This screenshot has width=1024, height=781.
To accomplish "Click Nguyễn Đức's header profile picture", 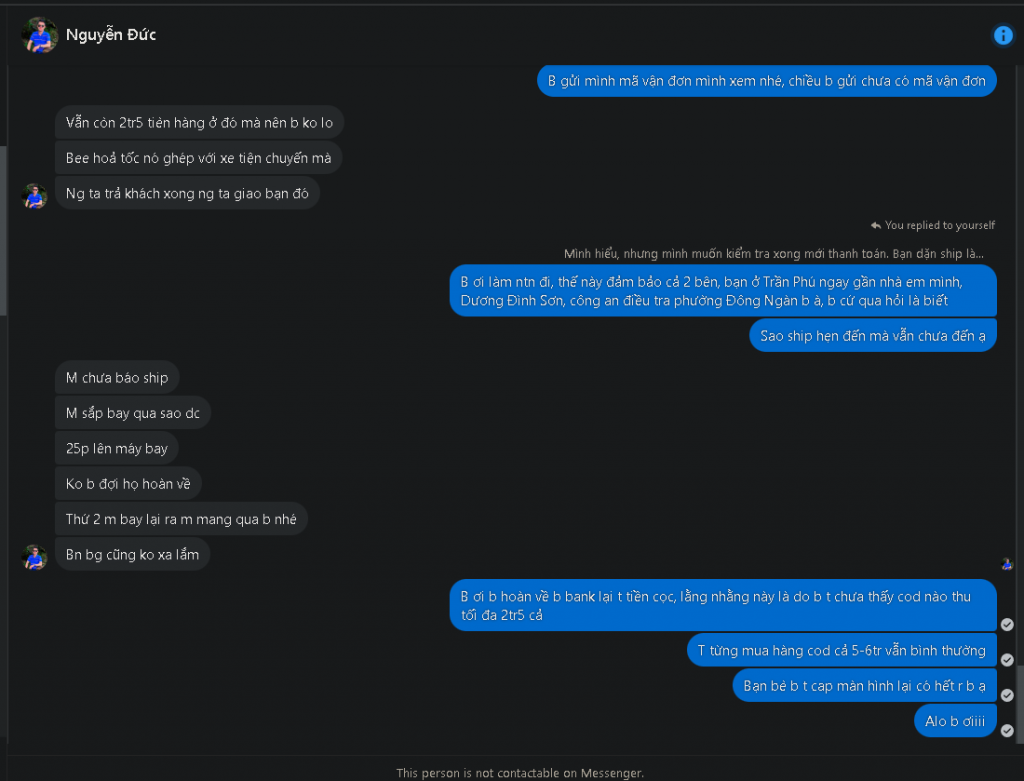I will (39, 35).
